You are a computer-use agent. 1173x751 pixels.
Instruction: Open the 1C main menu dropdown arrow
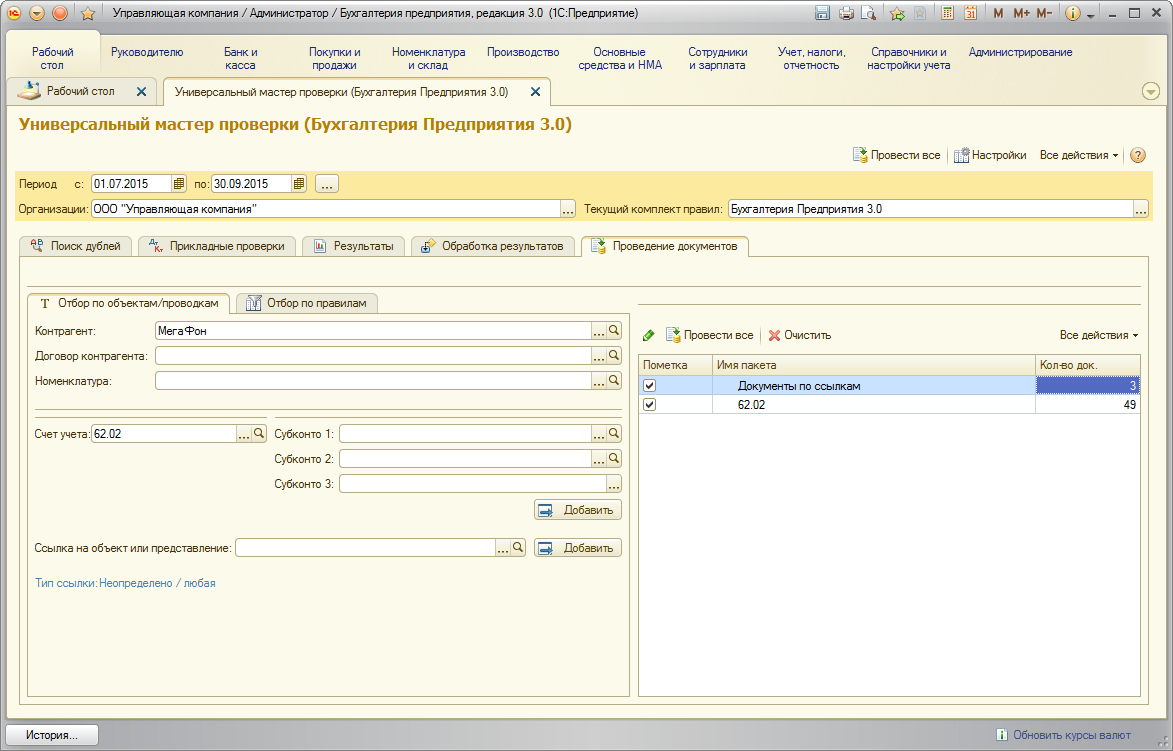click(x=37, y=13)
